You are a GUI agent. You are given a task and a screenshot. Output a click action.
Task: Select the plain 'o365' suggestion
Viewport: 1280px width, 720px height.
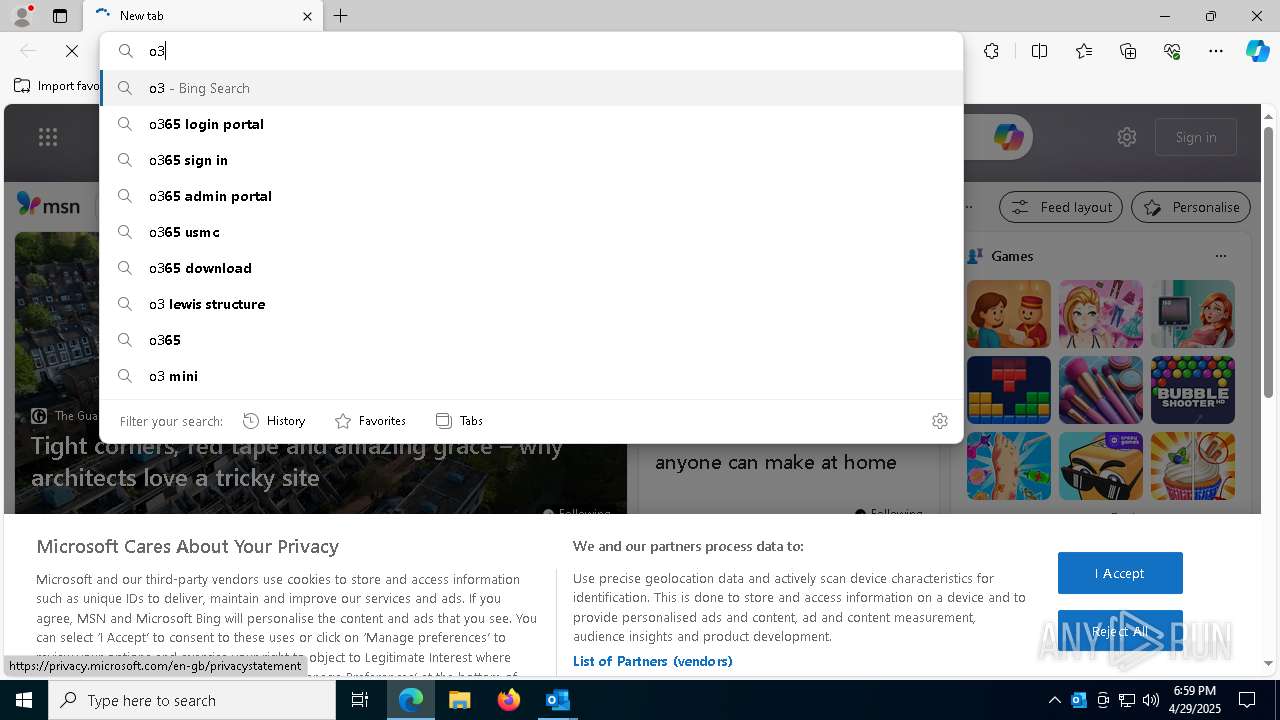coord(531,340)
